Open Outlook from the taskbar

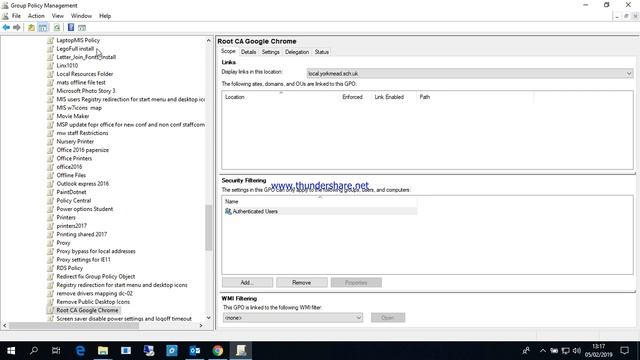click(195, 351)
